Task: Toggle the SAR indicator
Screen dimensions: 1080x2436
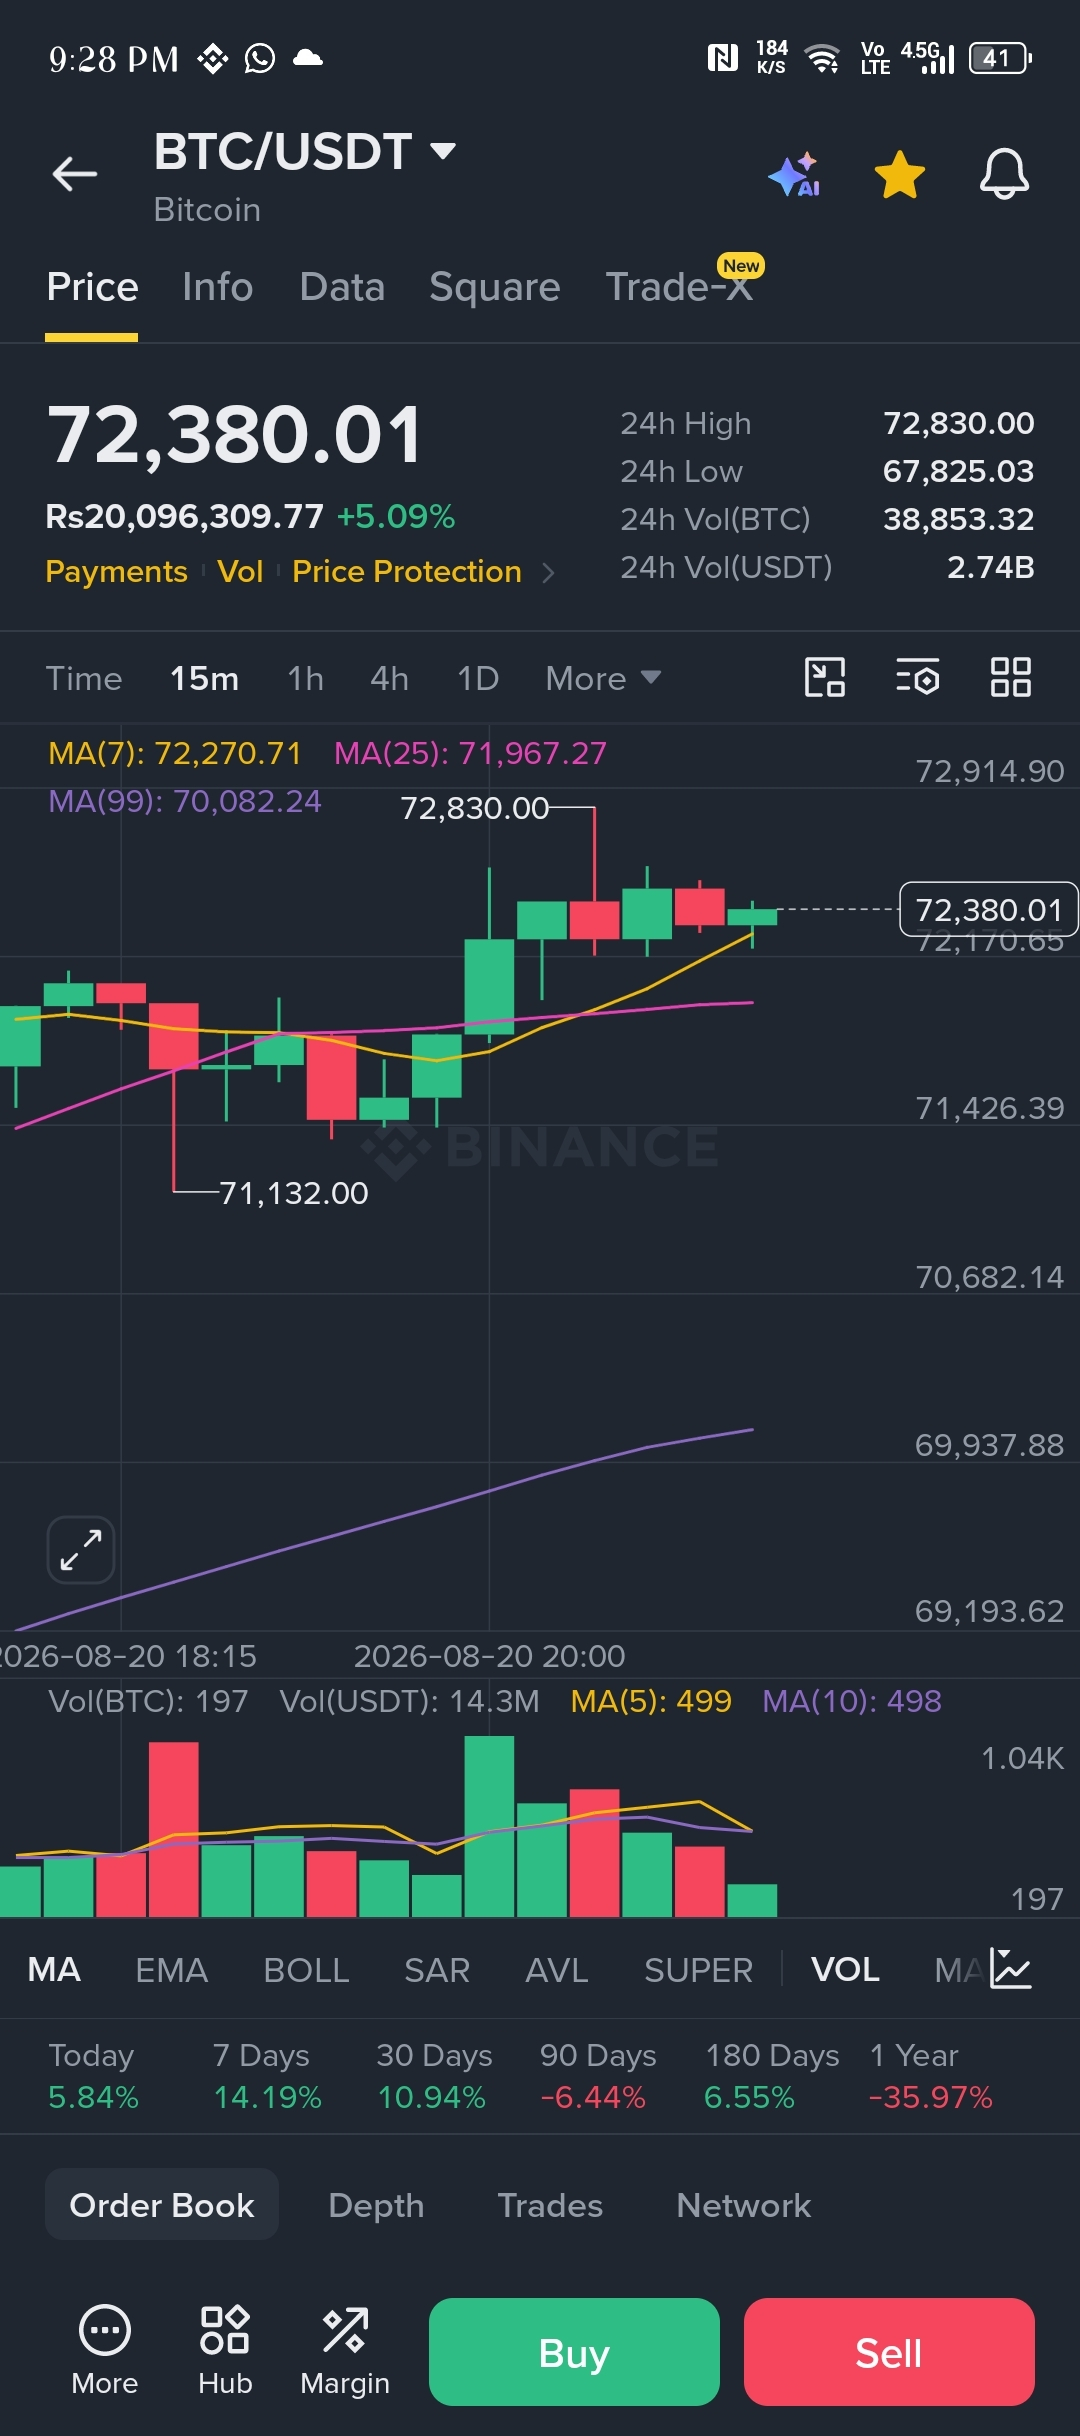Action: [437, 1969]
